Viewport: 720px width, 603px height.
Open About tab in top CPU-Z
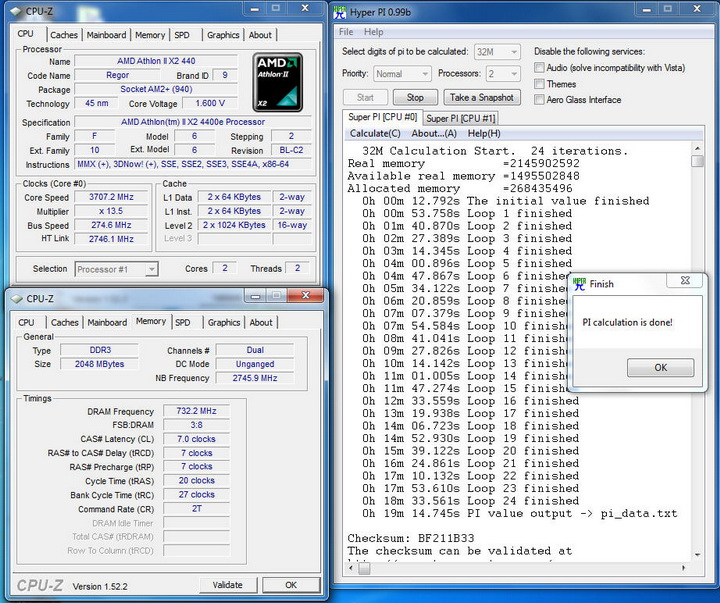[x=260, y=35]
